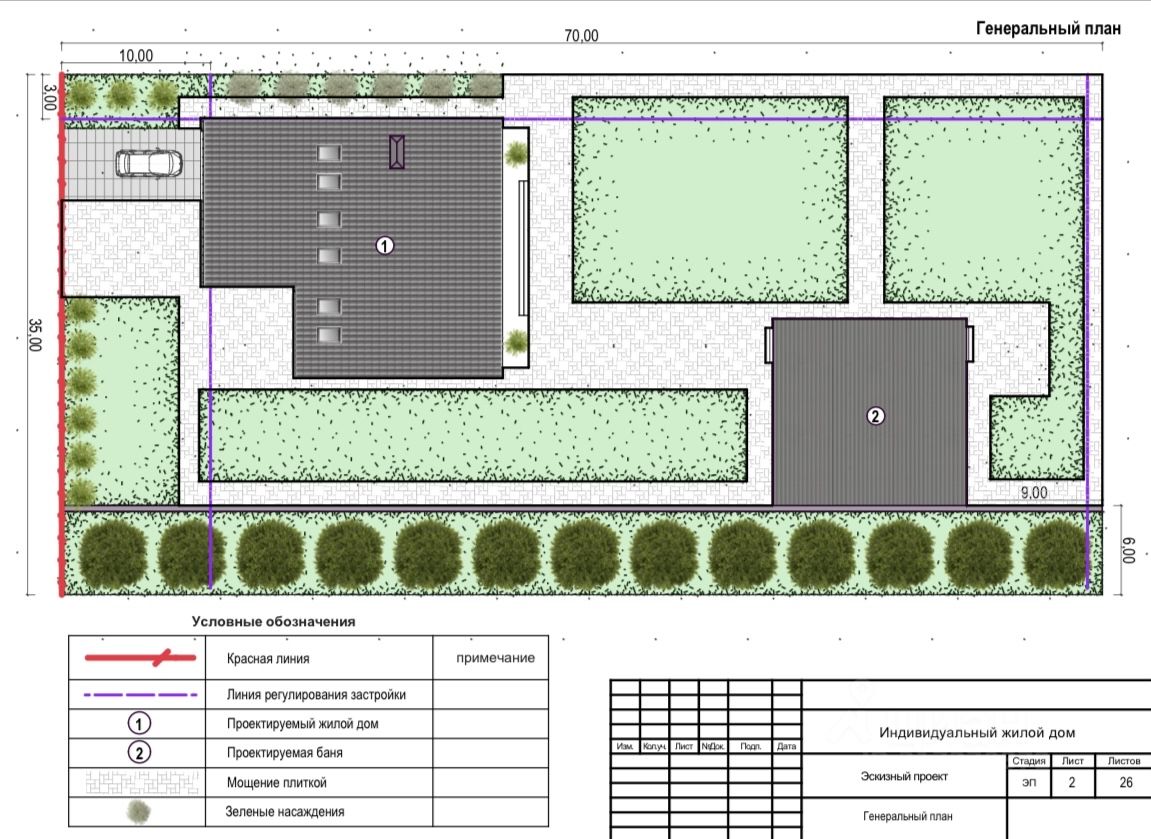The height and width of the screenshot is (839, 1151).
Task: Click 'Генеральный план' in the title block
Action: pos(907,816)
